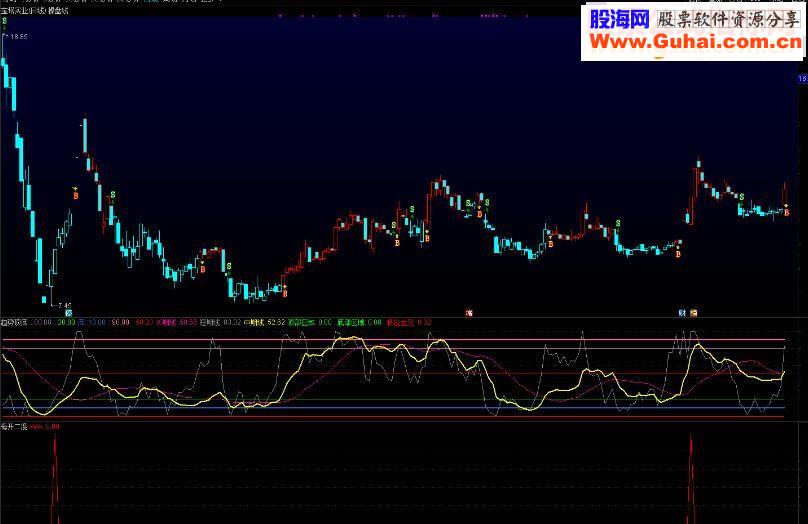Click the 18.85 high price label
Viewport: 808px width, 524px height.
click(19, 37)
